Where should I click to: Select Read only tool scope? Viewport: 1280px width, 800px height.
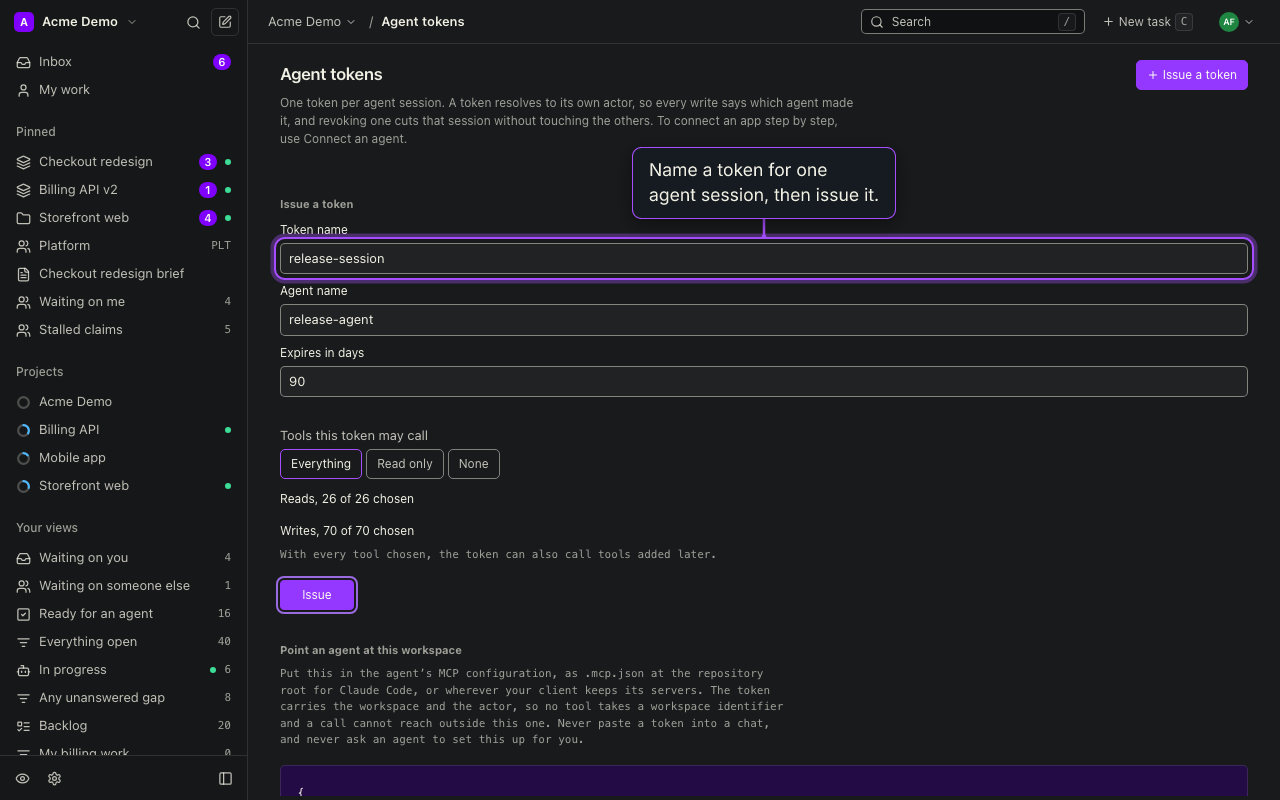coord(405,464)
